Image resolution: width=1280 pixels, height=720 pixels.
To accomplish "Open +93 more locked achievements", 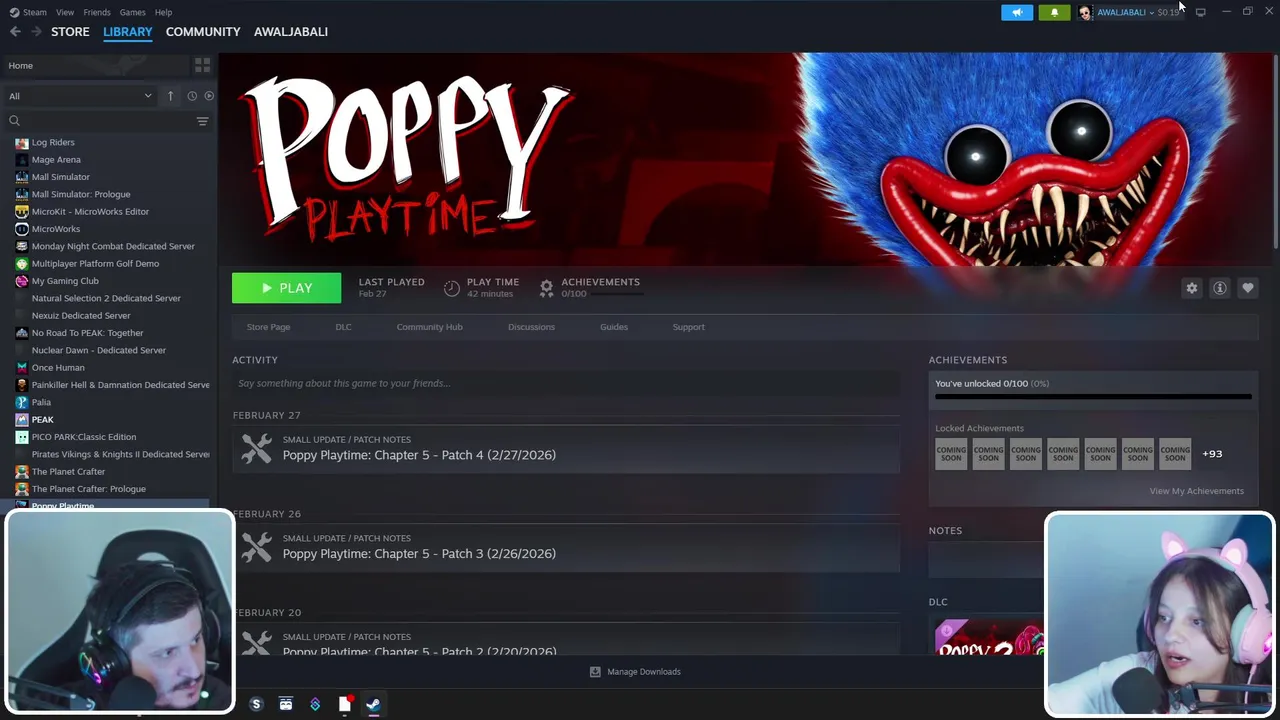I will (1212, 454).
